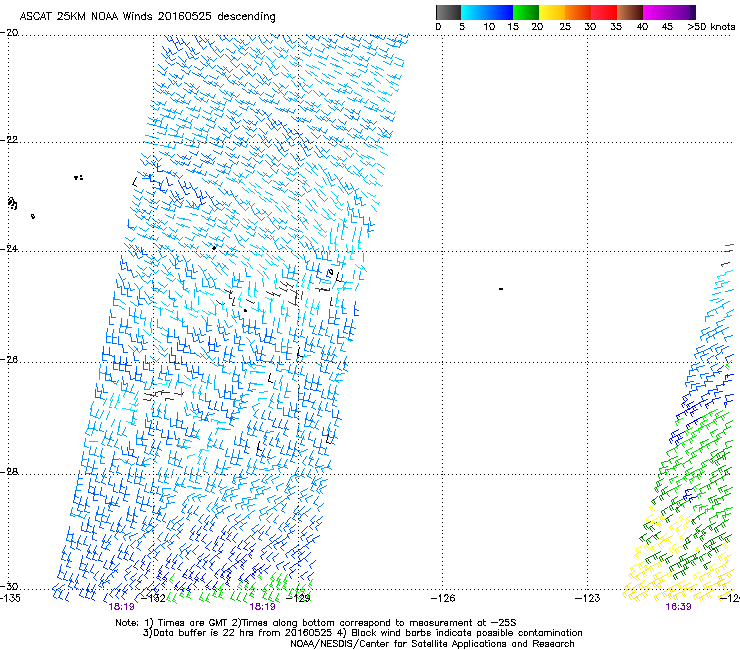Click the gray 0-5 knots legend swatch
The height and width of the screenshot is (650, 740).
pos(448,12)
